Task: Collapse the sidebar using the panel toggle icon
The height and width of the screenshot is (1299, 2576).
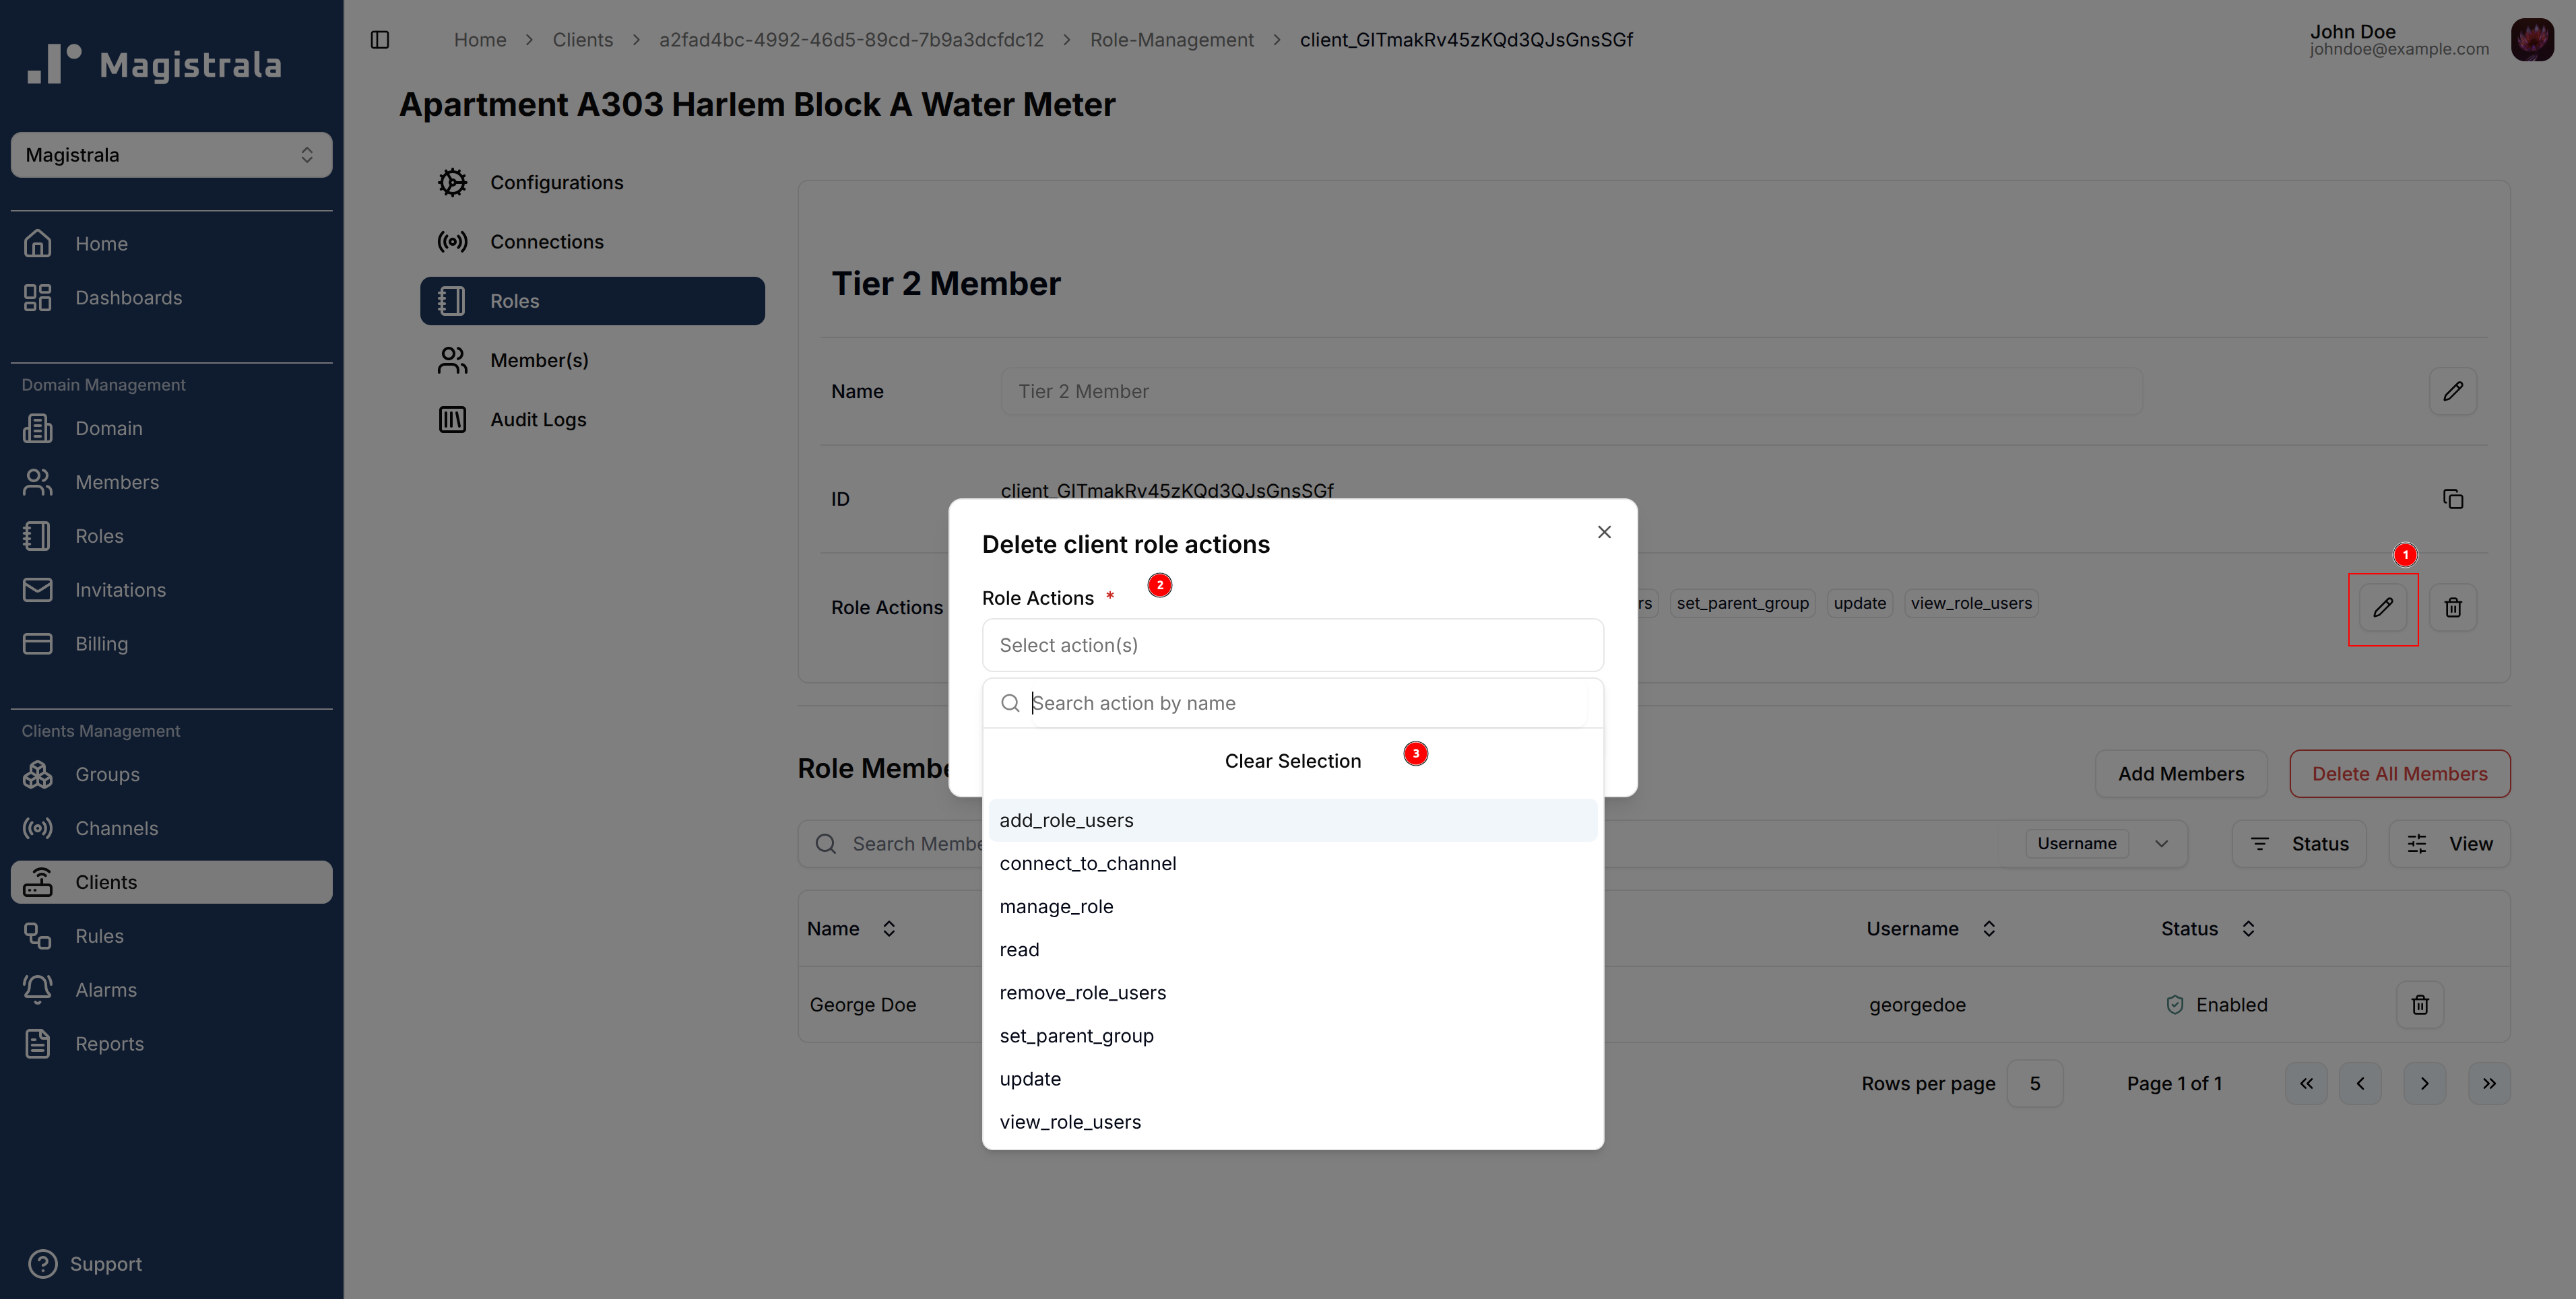Action: pyautogui.click(x=380, y=39)
